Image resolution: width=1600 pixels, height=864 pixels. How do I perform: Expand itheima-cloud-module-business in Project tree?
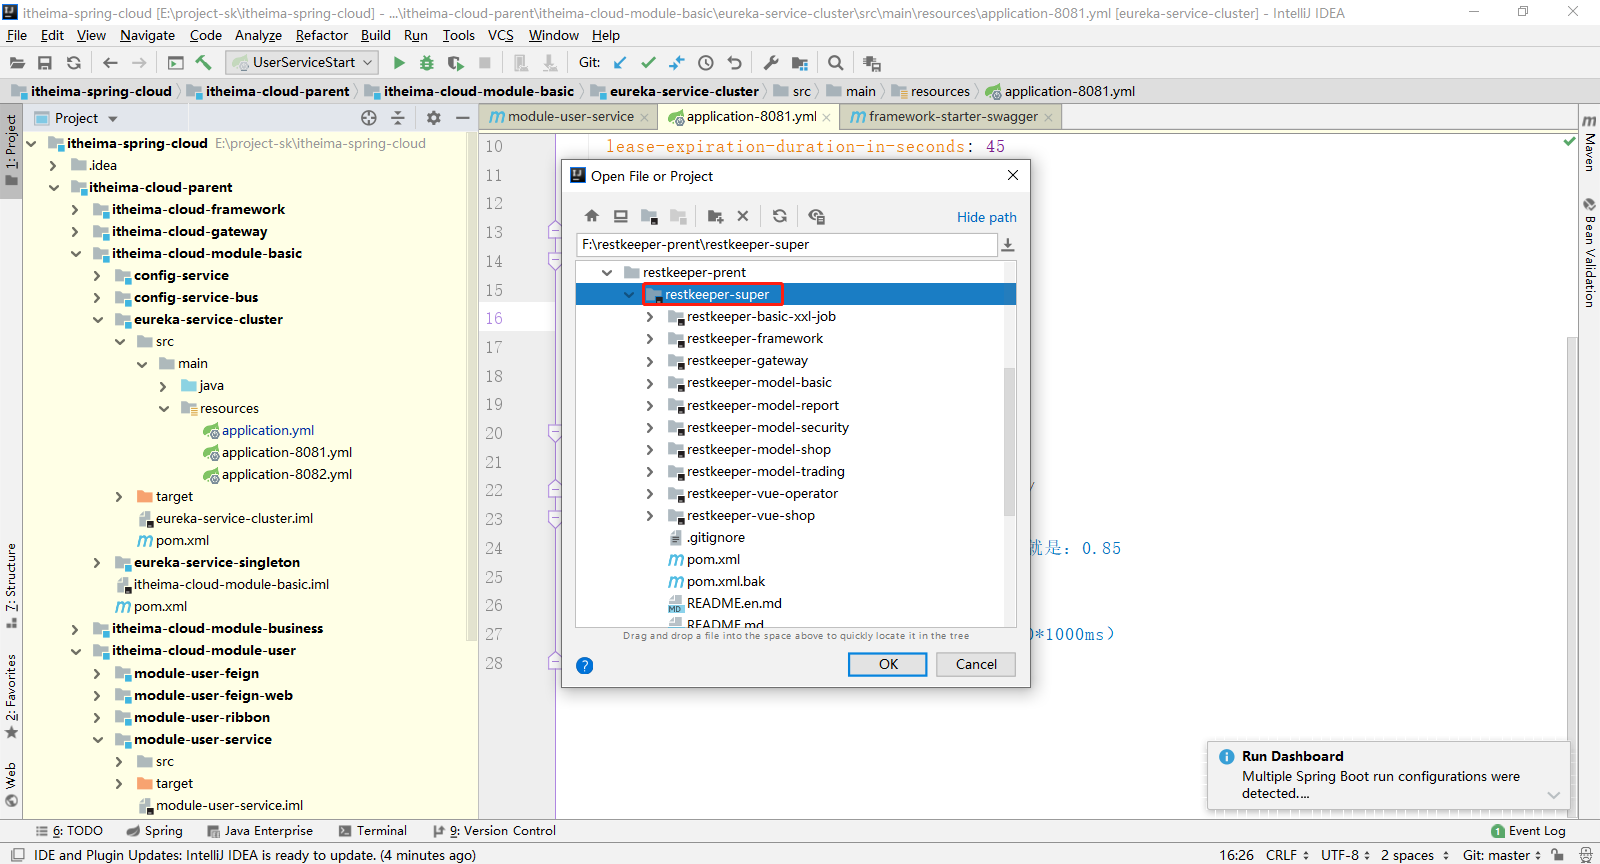[75, 629]
